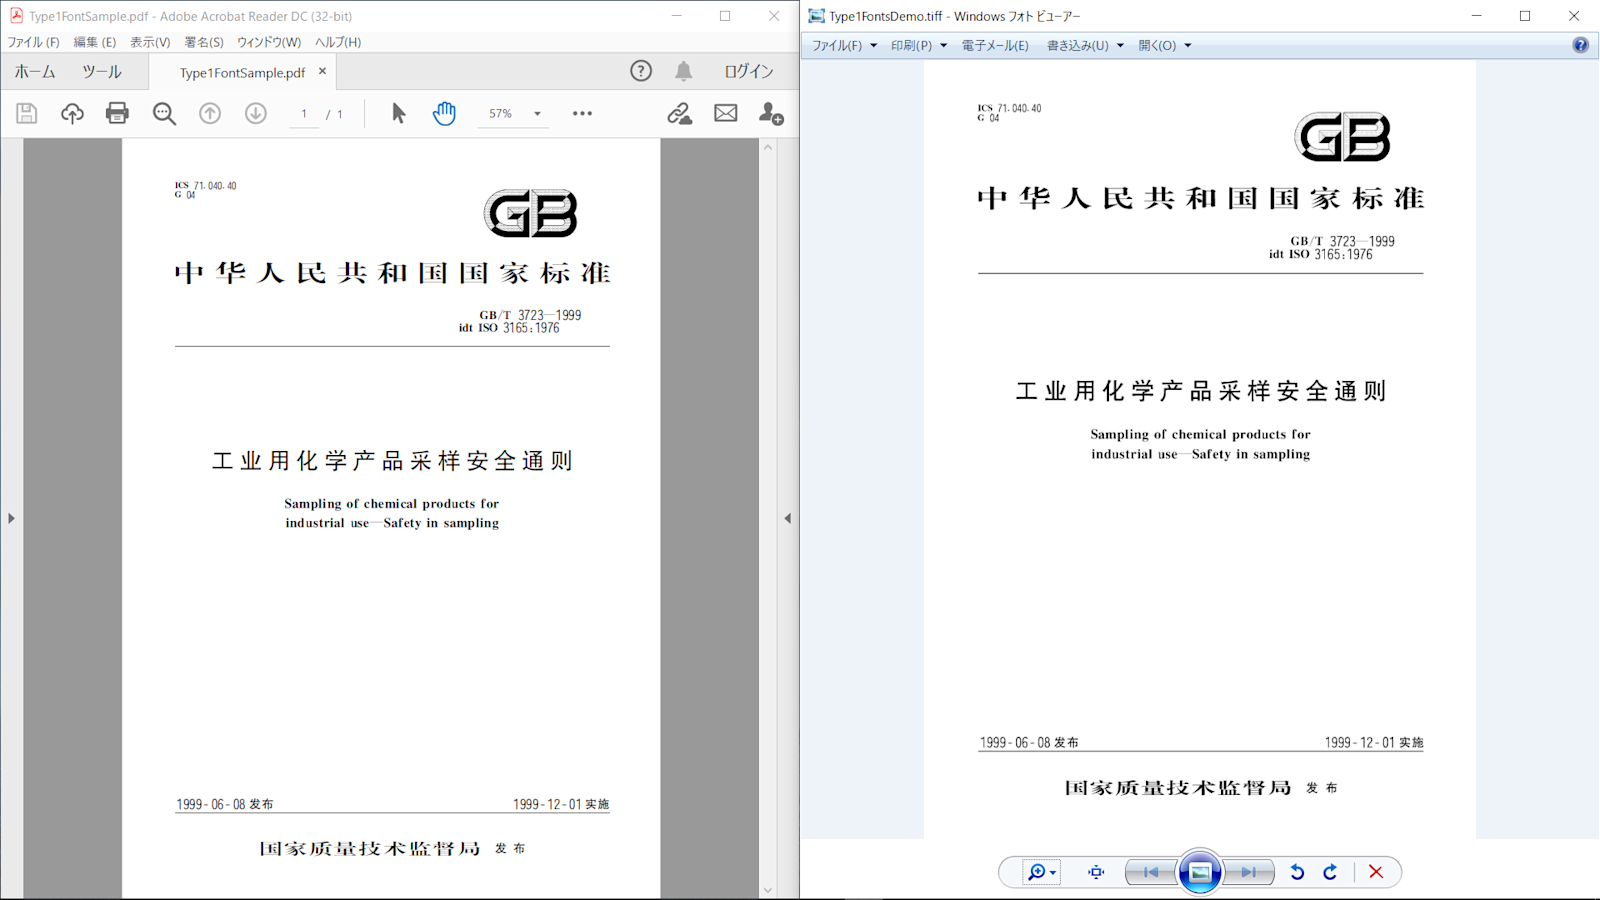Click 電子メール(E) in Photo Viewer

[995, 45]
